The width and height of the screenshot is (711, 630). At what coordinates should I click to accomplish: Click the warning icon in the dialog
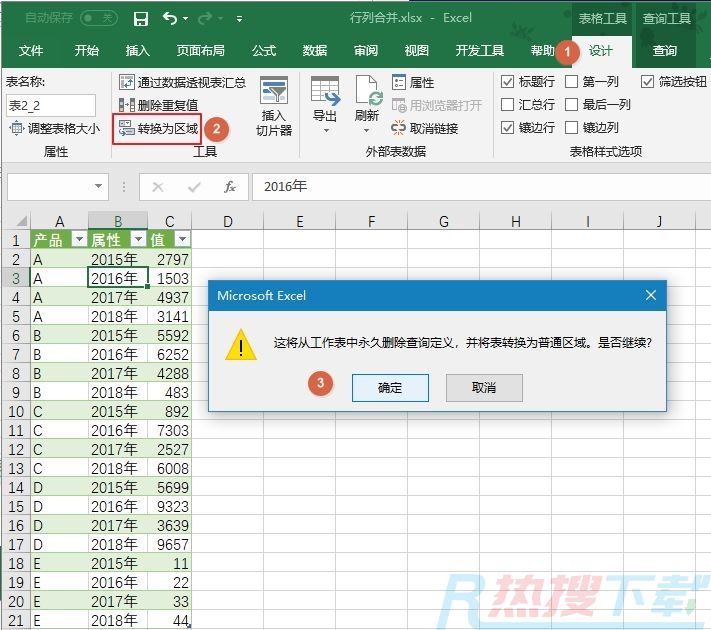(x=241, y=345)
